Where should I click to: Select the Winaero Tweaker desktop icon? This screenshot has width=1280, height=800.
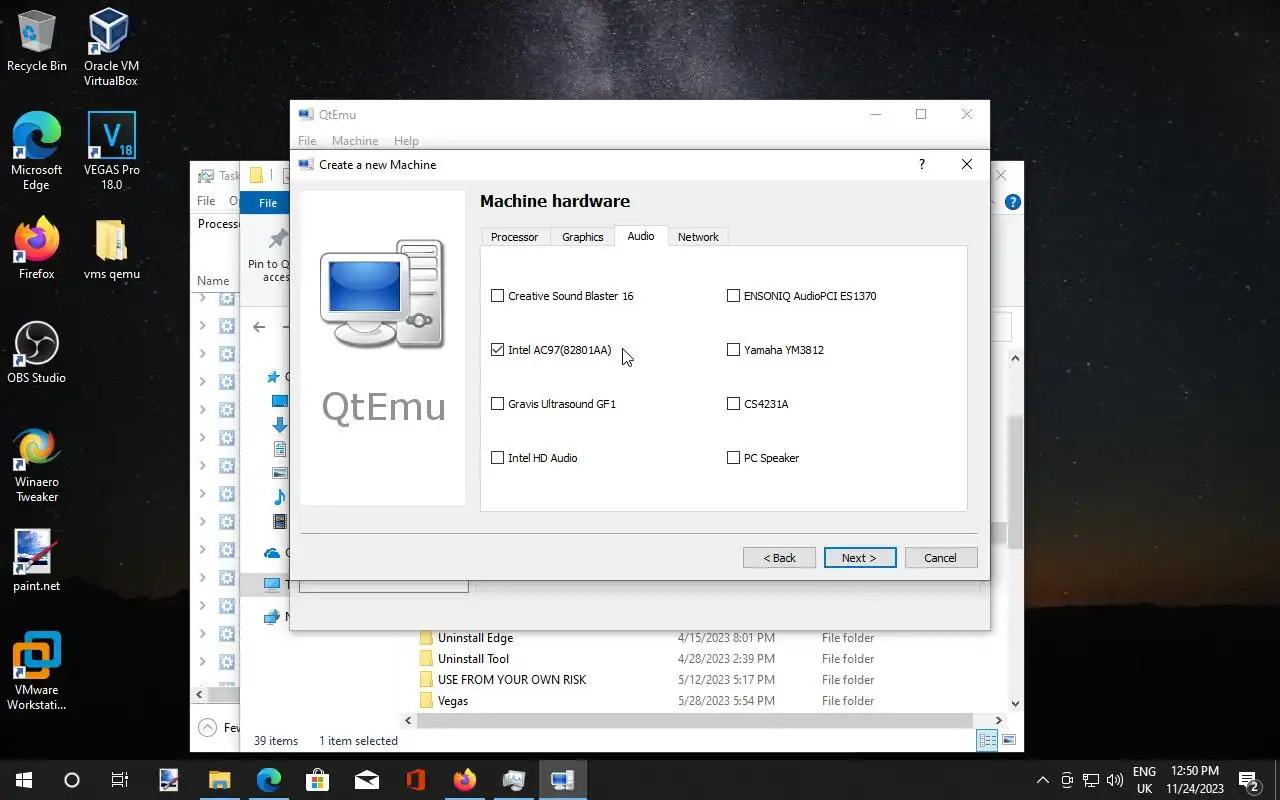pos(37,465)
